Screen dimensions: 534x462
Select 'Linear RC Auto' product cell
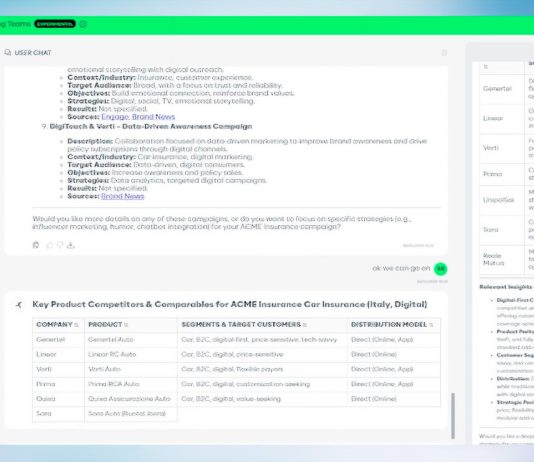(x=131, y=354)
